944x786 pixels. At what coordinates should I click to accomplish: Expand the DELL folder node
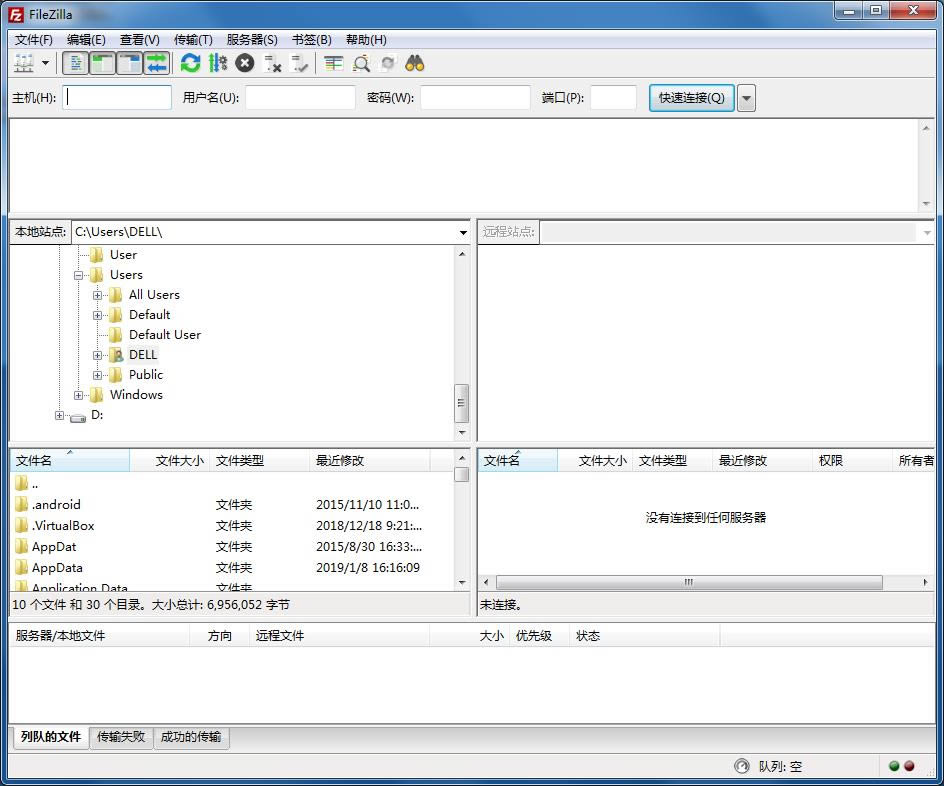tap(98, 355)
